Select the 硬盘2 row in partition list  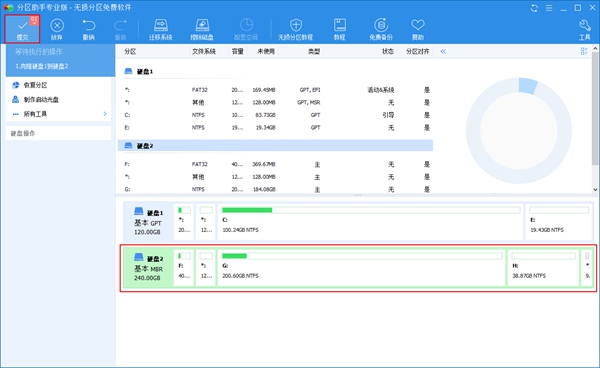coord(275,146)
